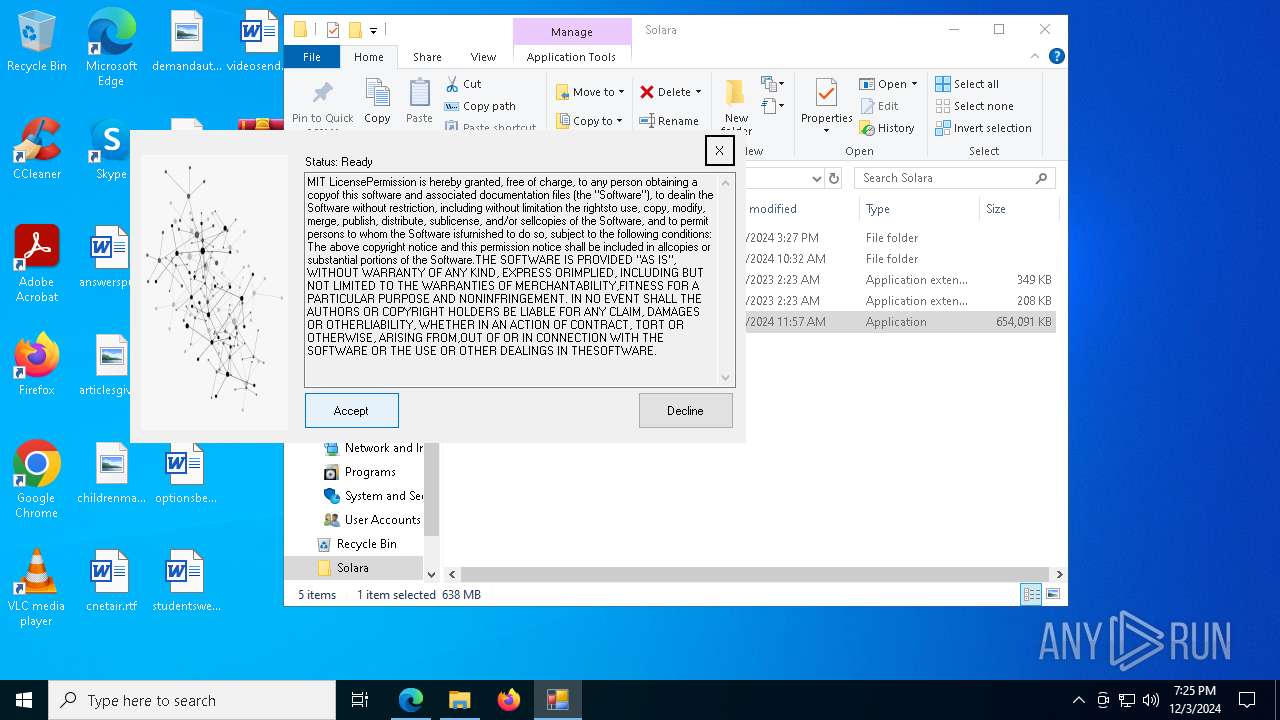Click Select all in ribbon
This screenshot has width=1280, height=720.
(967, 84)
